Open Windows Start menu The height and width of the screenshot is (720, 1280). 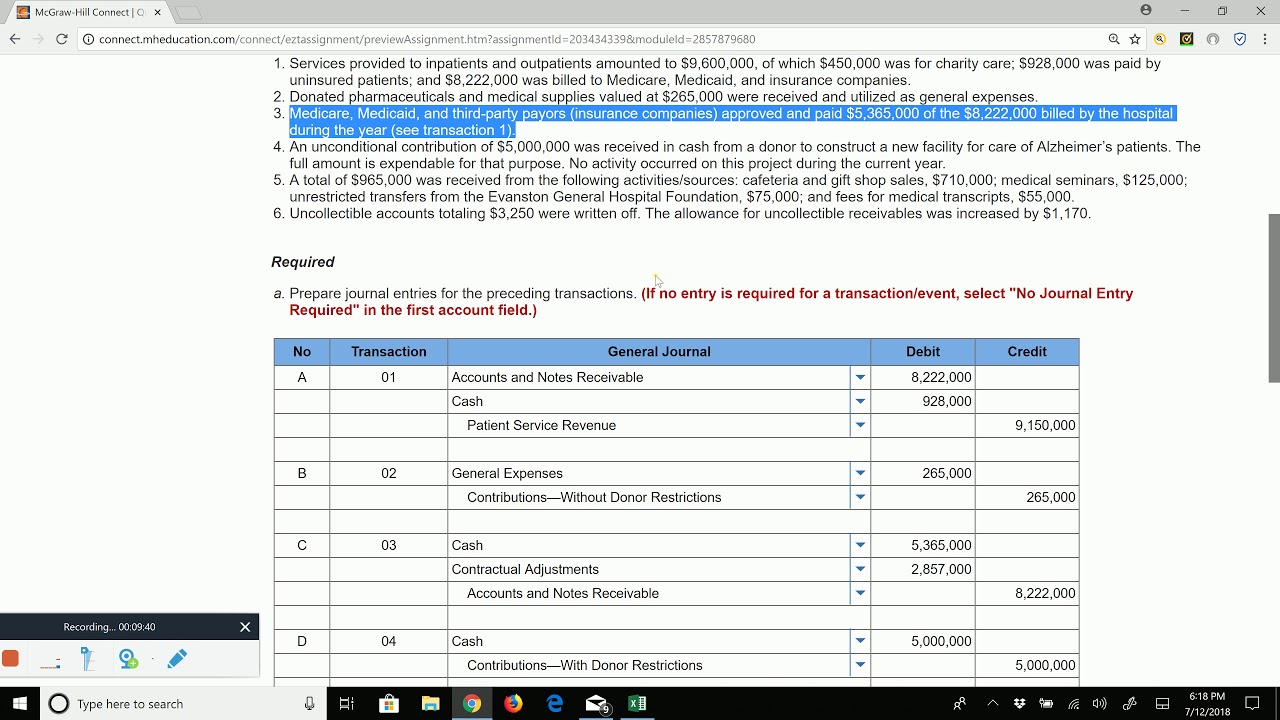coord(19,703)
